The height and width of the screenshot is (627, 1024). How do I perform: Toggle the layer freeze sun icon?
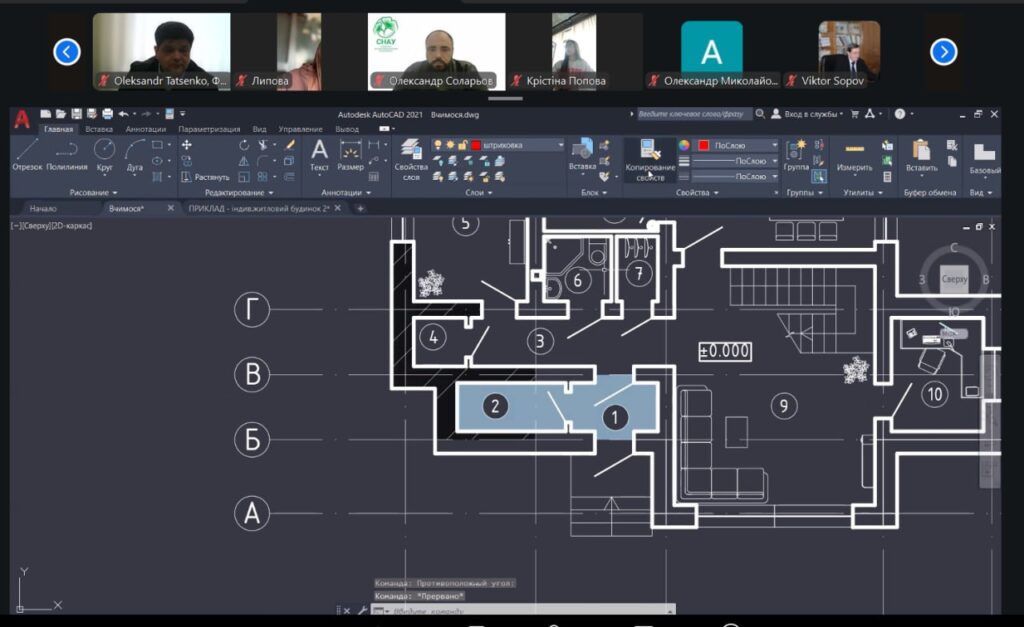pyautogui.click(x=450, y=145)
